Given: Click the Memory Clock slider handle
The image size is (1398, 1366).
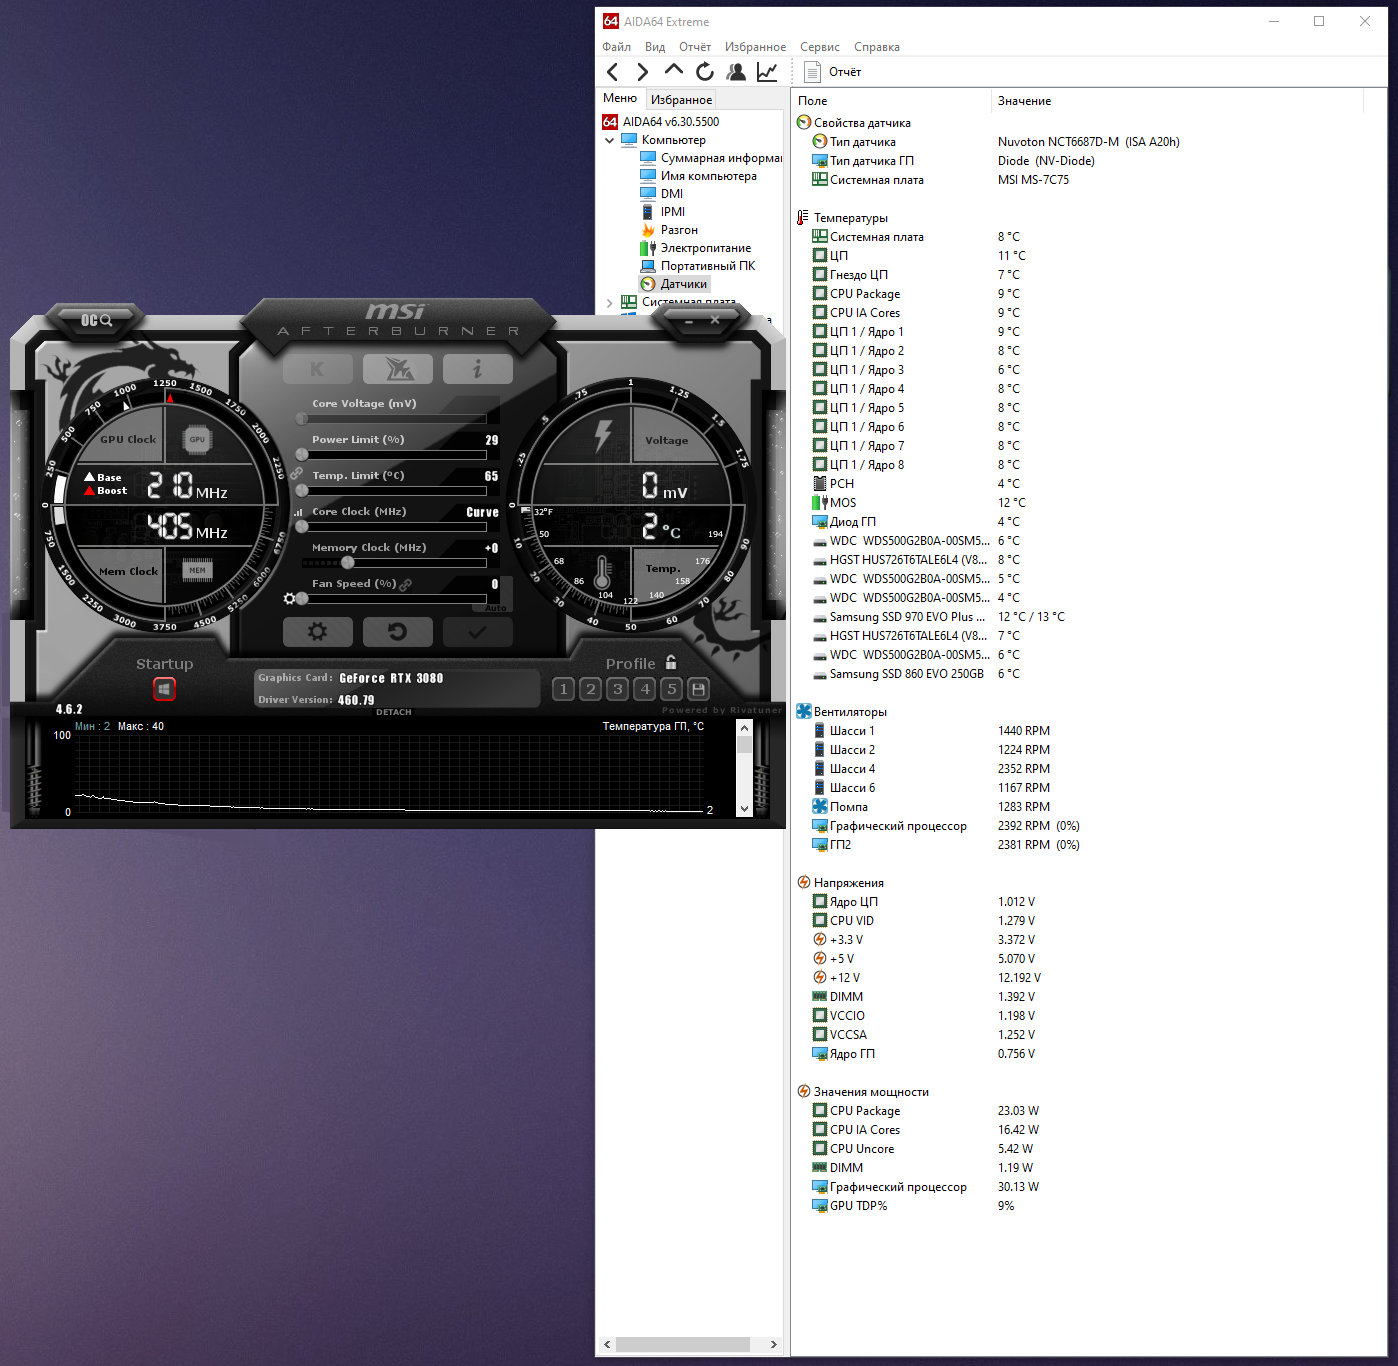Looking at the screenshot, I should click(347, 562).
